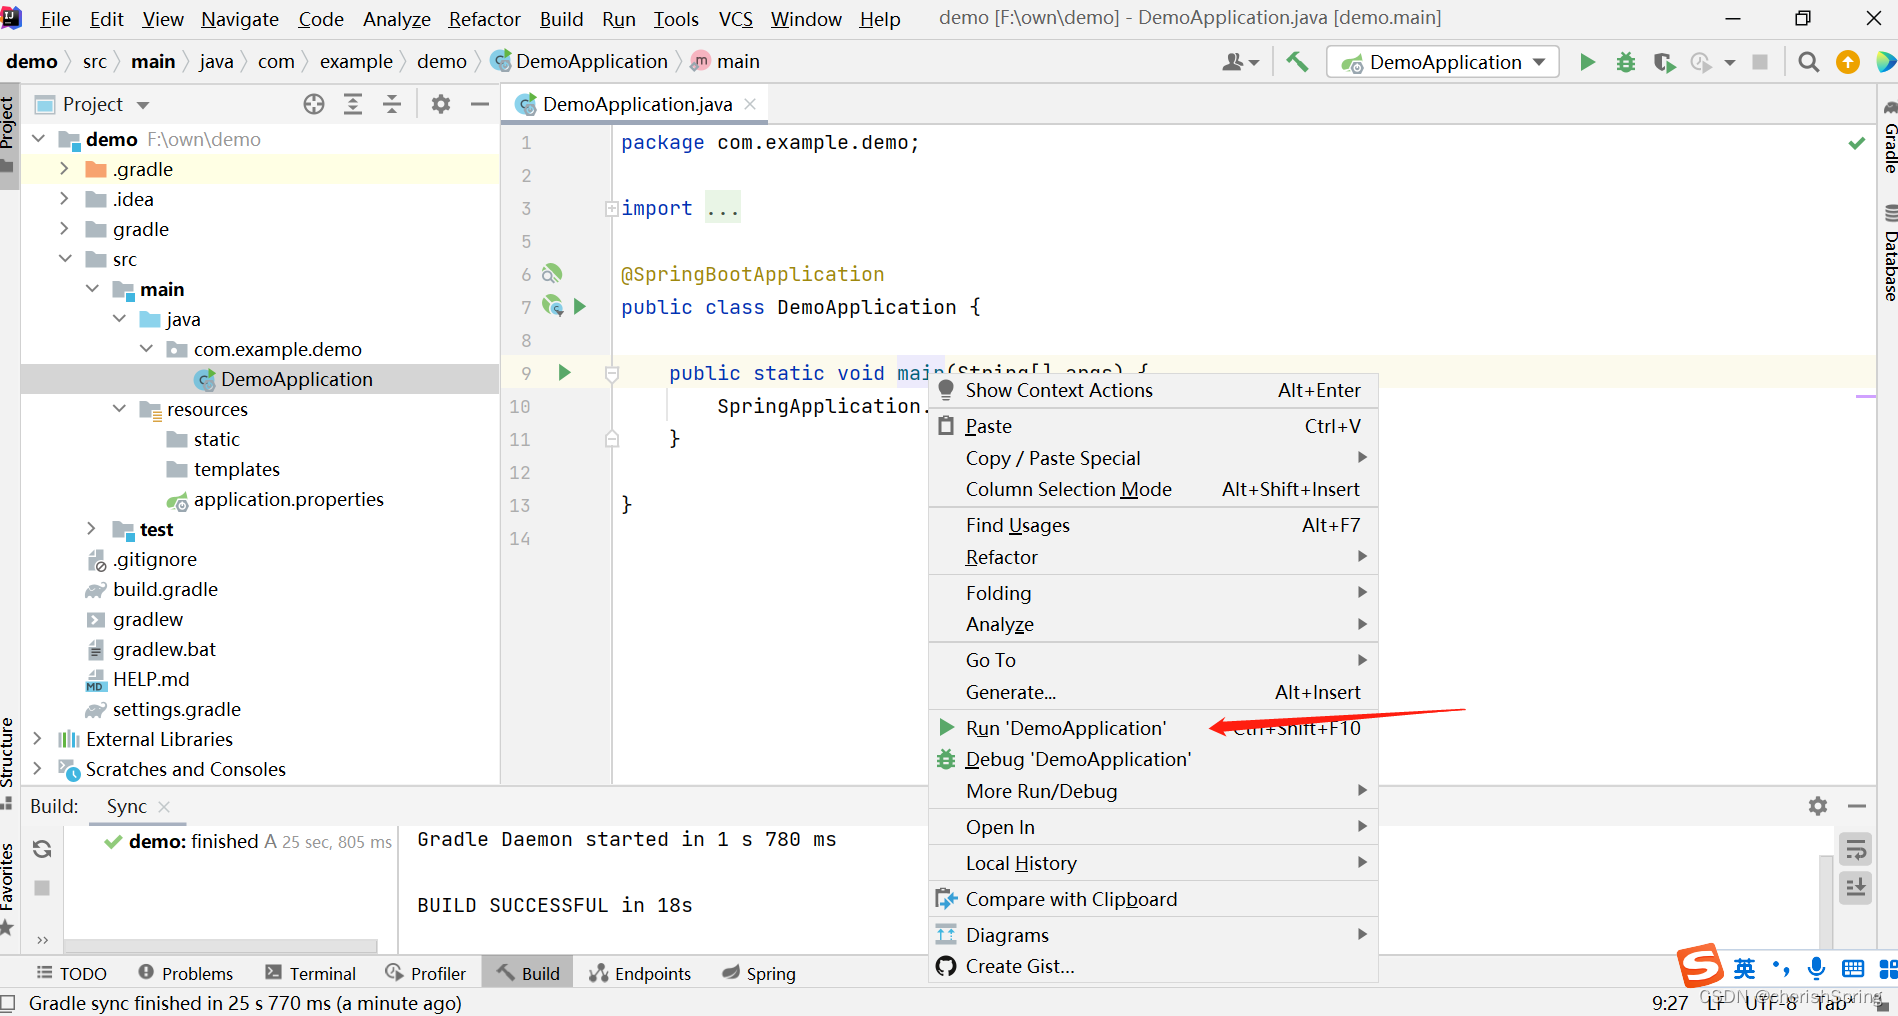The image size is (1898, 1016).
Task: Select Run 'DemoApplication' from context menu
Action: [1154, 728]
